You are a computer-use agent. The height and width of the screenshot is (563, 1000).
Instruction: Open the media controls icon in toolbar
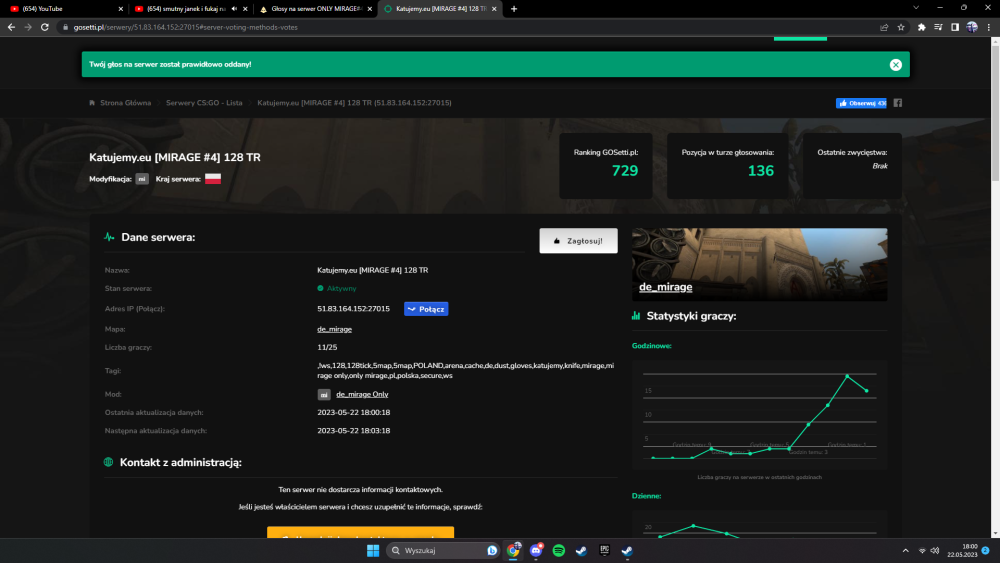click(938, 27)
